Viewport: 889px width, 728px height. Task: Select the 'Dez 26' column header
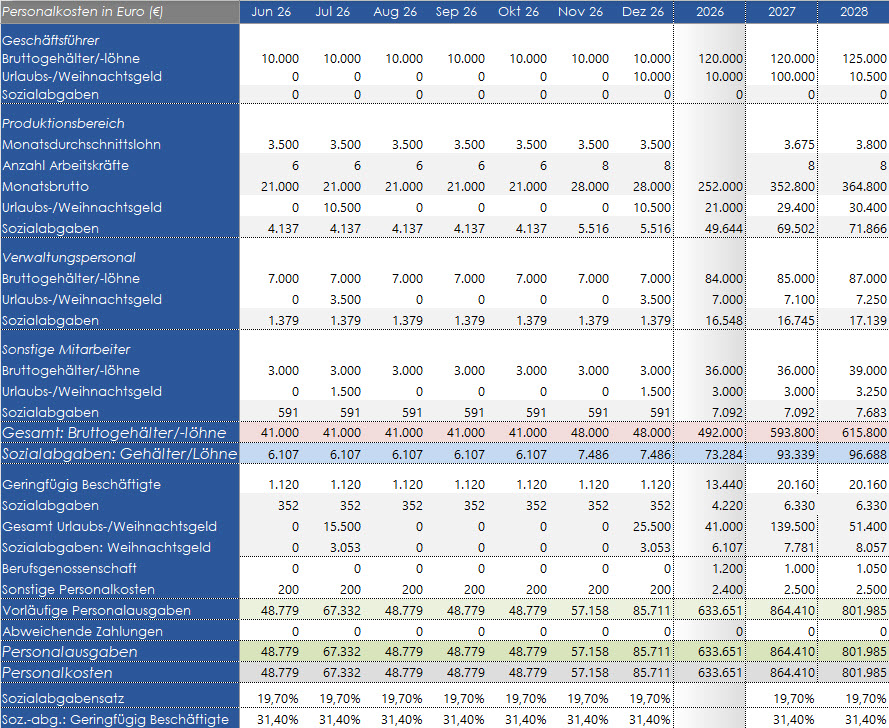click(642, 11)
